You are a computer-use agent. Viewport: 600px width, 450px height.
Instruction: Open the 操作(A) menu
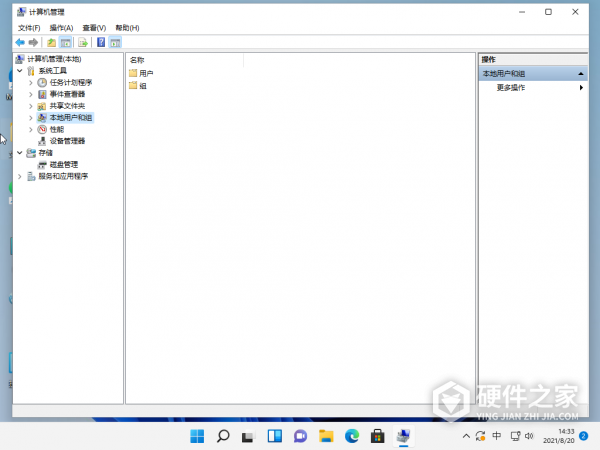coord(61,28)
